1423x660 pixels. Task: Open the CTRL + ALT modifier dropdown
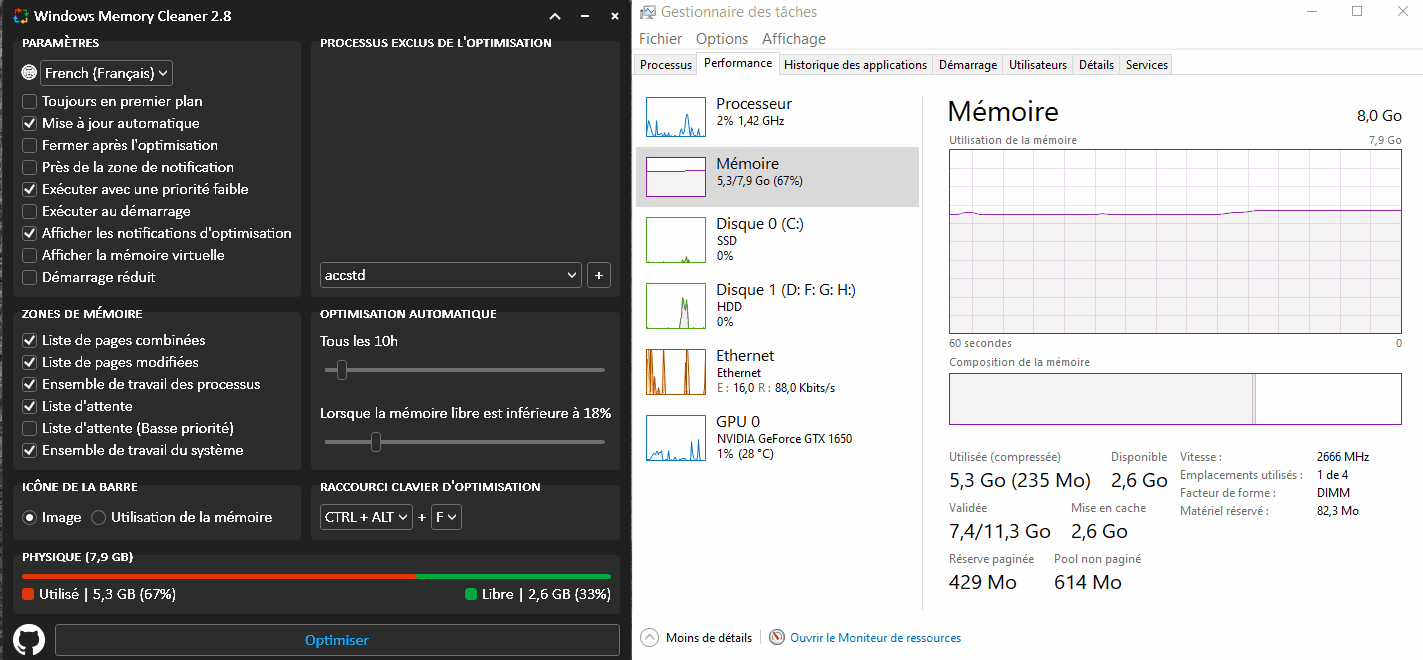366,517
